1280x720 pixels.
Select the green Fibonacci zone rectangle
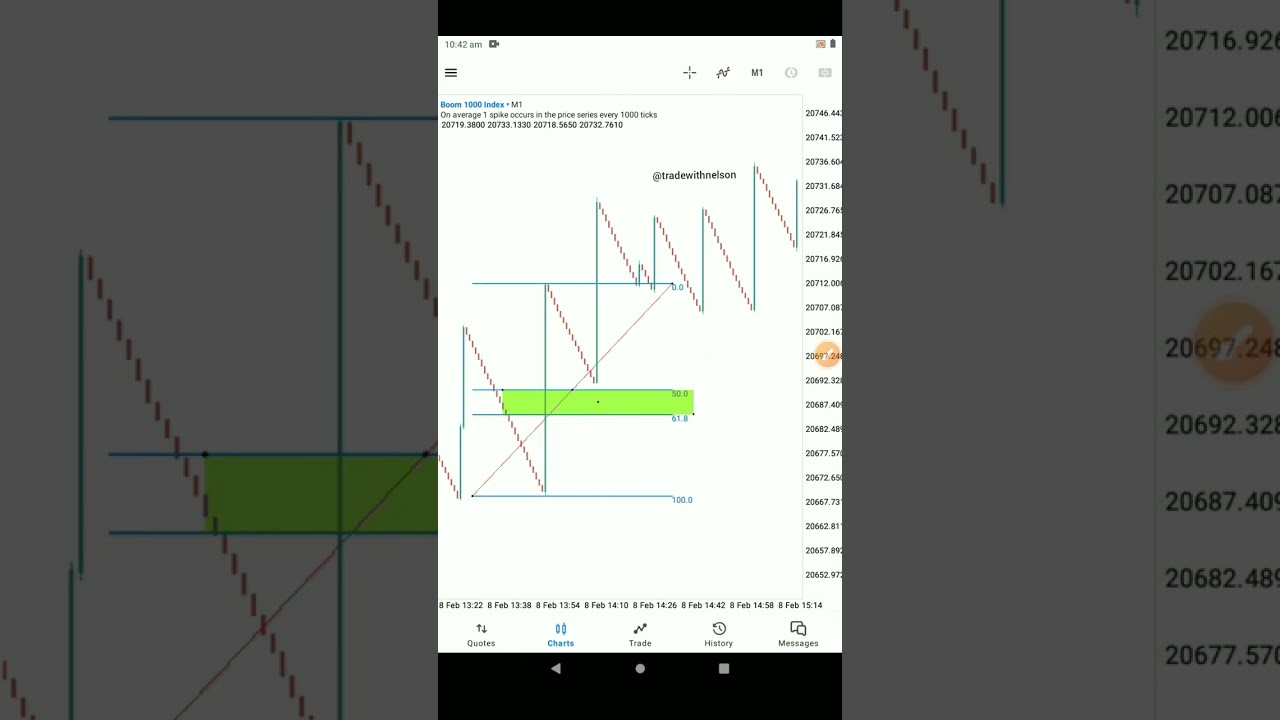[597, 402]
